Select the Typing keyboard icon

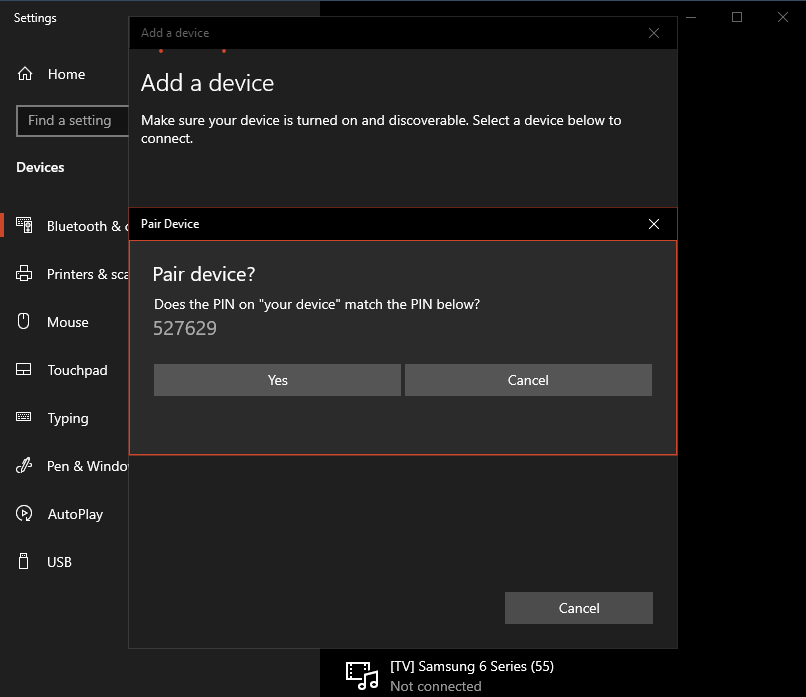tap(23, 417)
